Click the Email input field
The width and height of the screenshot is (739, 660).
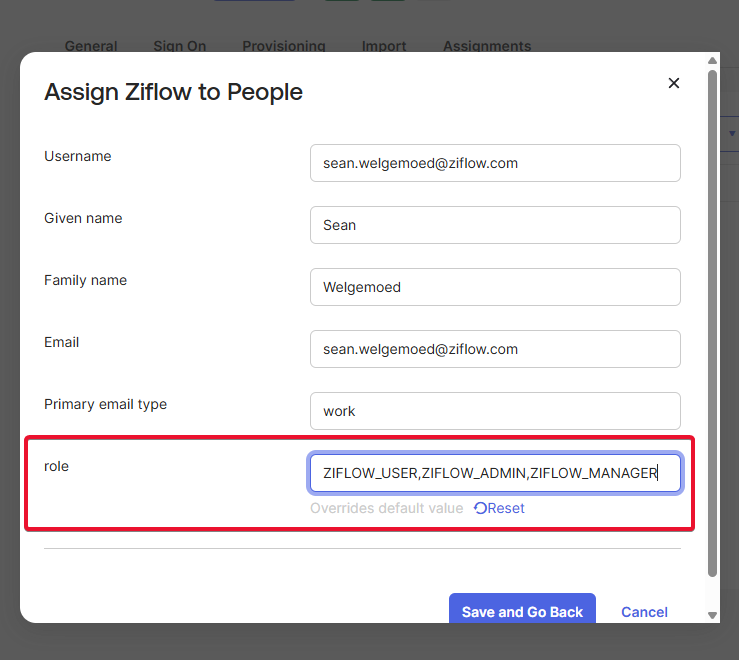(495, 349)
